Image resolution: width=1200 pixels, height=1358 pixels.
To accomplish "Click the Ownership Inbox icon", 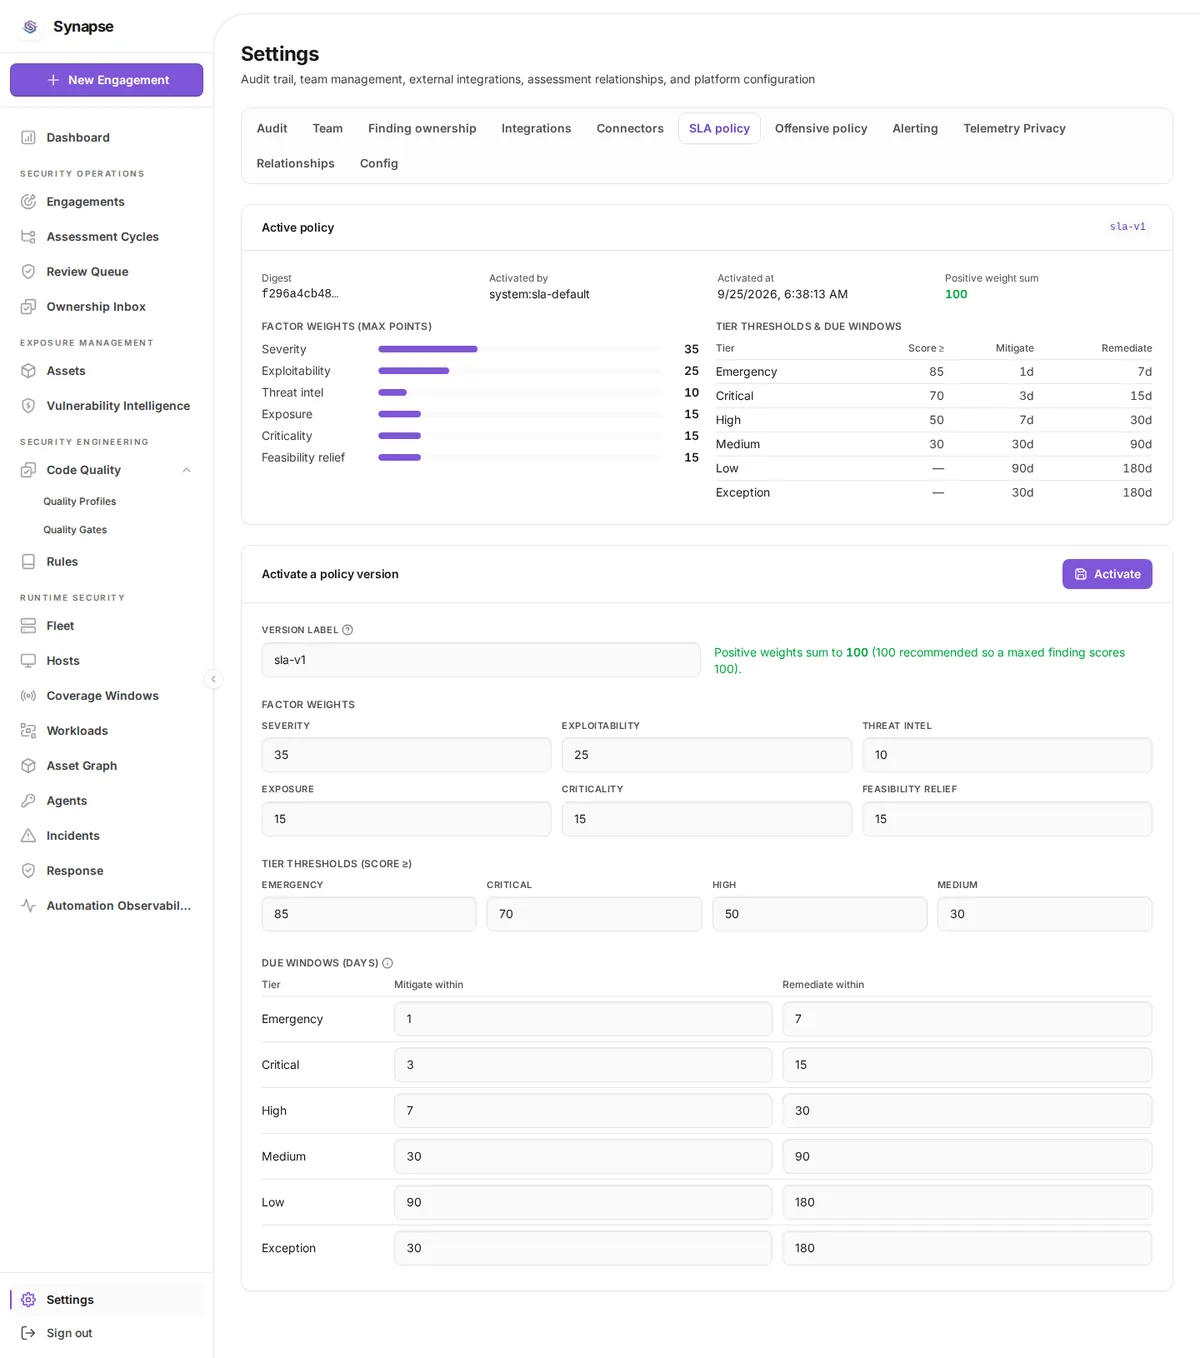I will (x=28, y=307).
